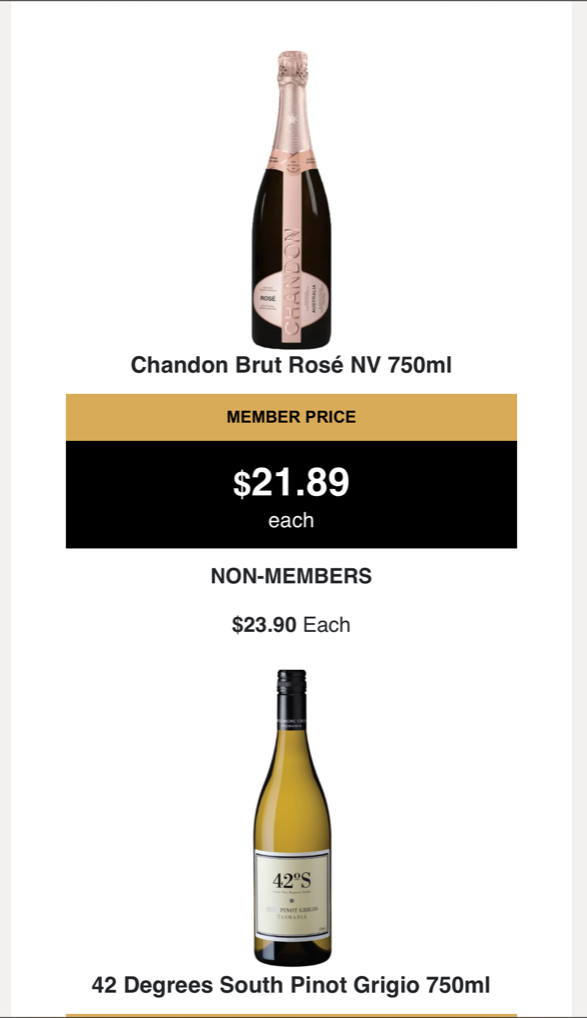Viewport: 587px width, 1018px height.
Task: Click the NON-MEMBERS heading
Action: tap(291, 576)
